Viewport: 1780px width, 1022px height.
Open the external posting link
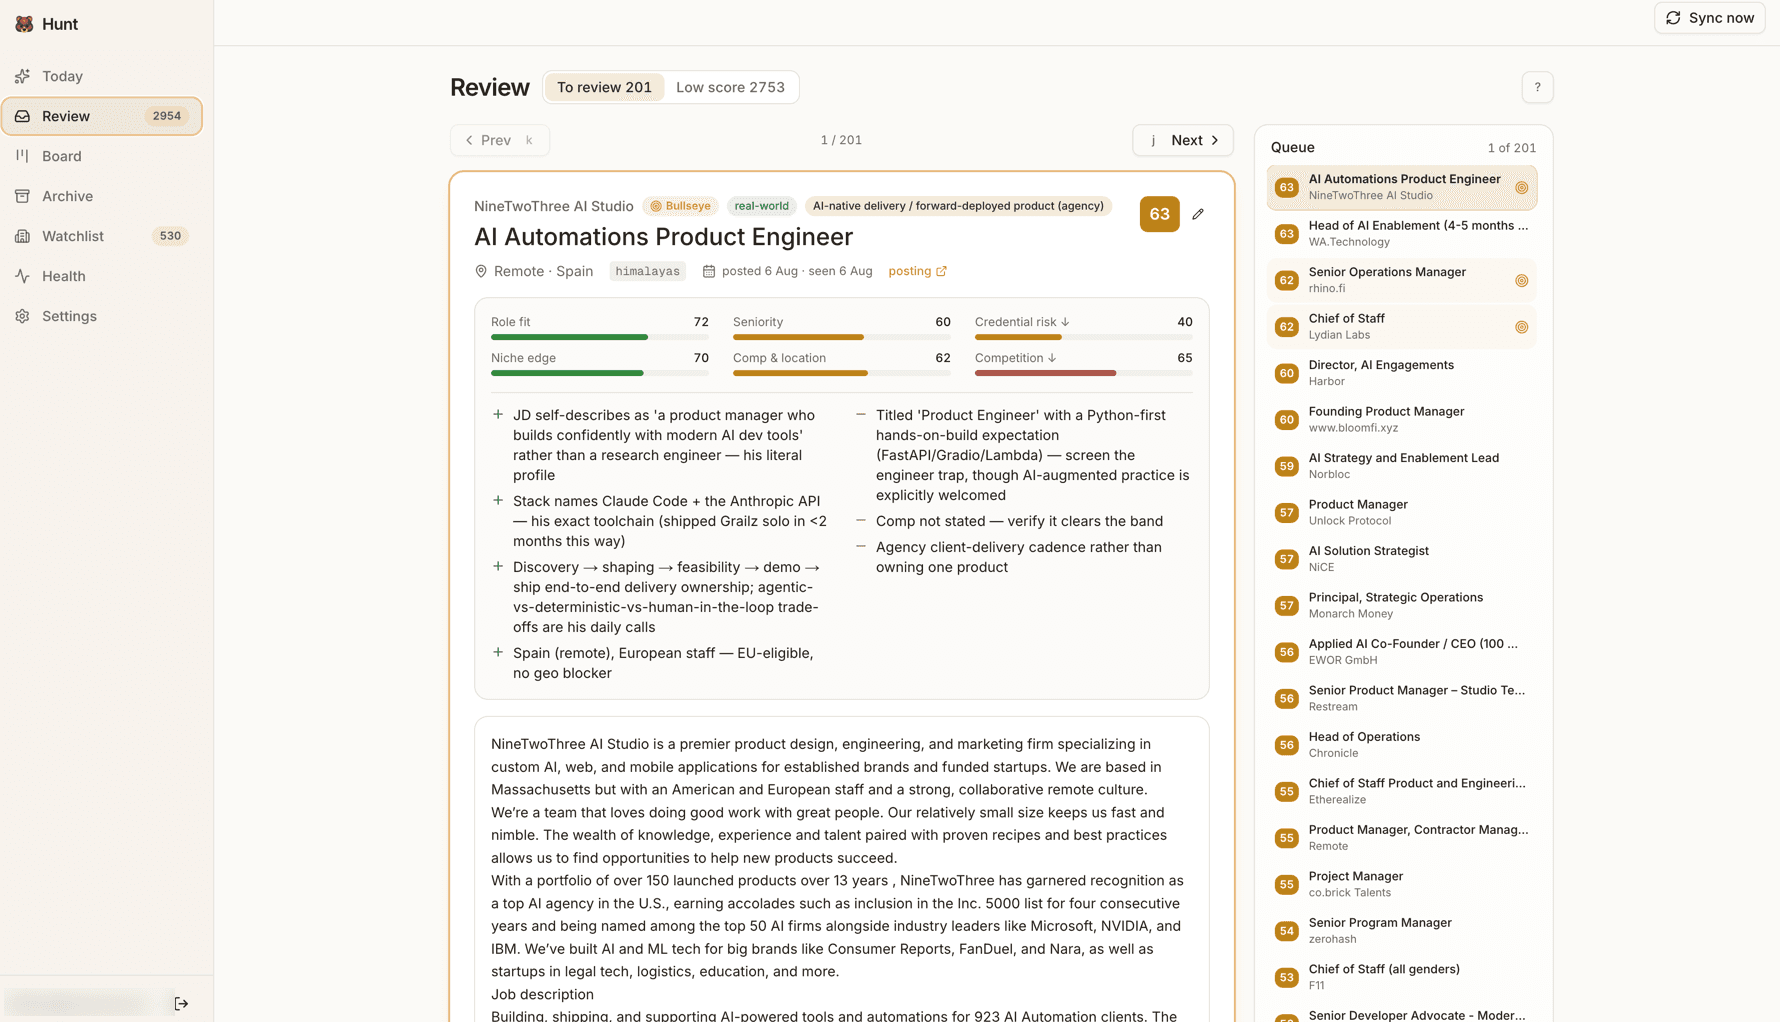coord(917,271)
